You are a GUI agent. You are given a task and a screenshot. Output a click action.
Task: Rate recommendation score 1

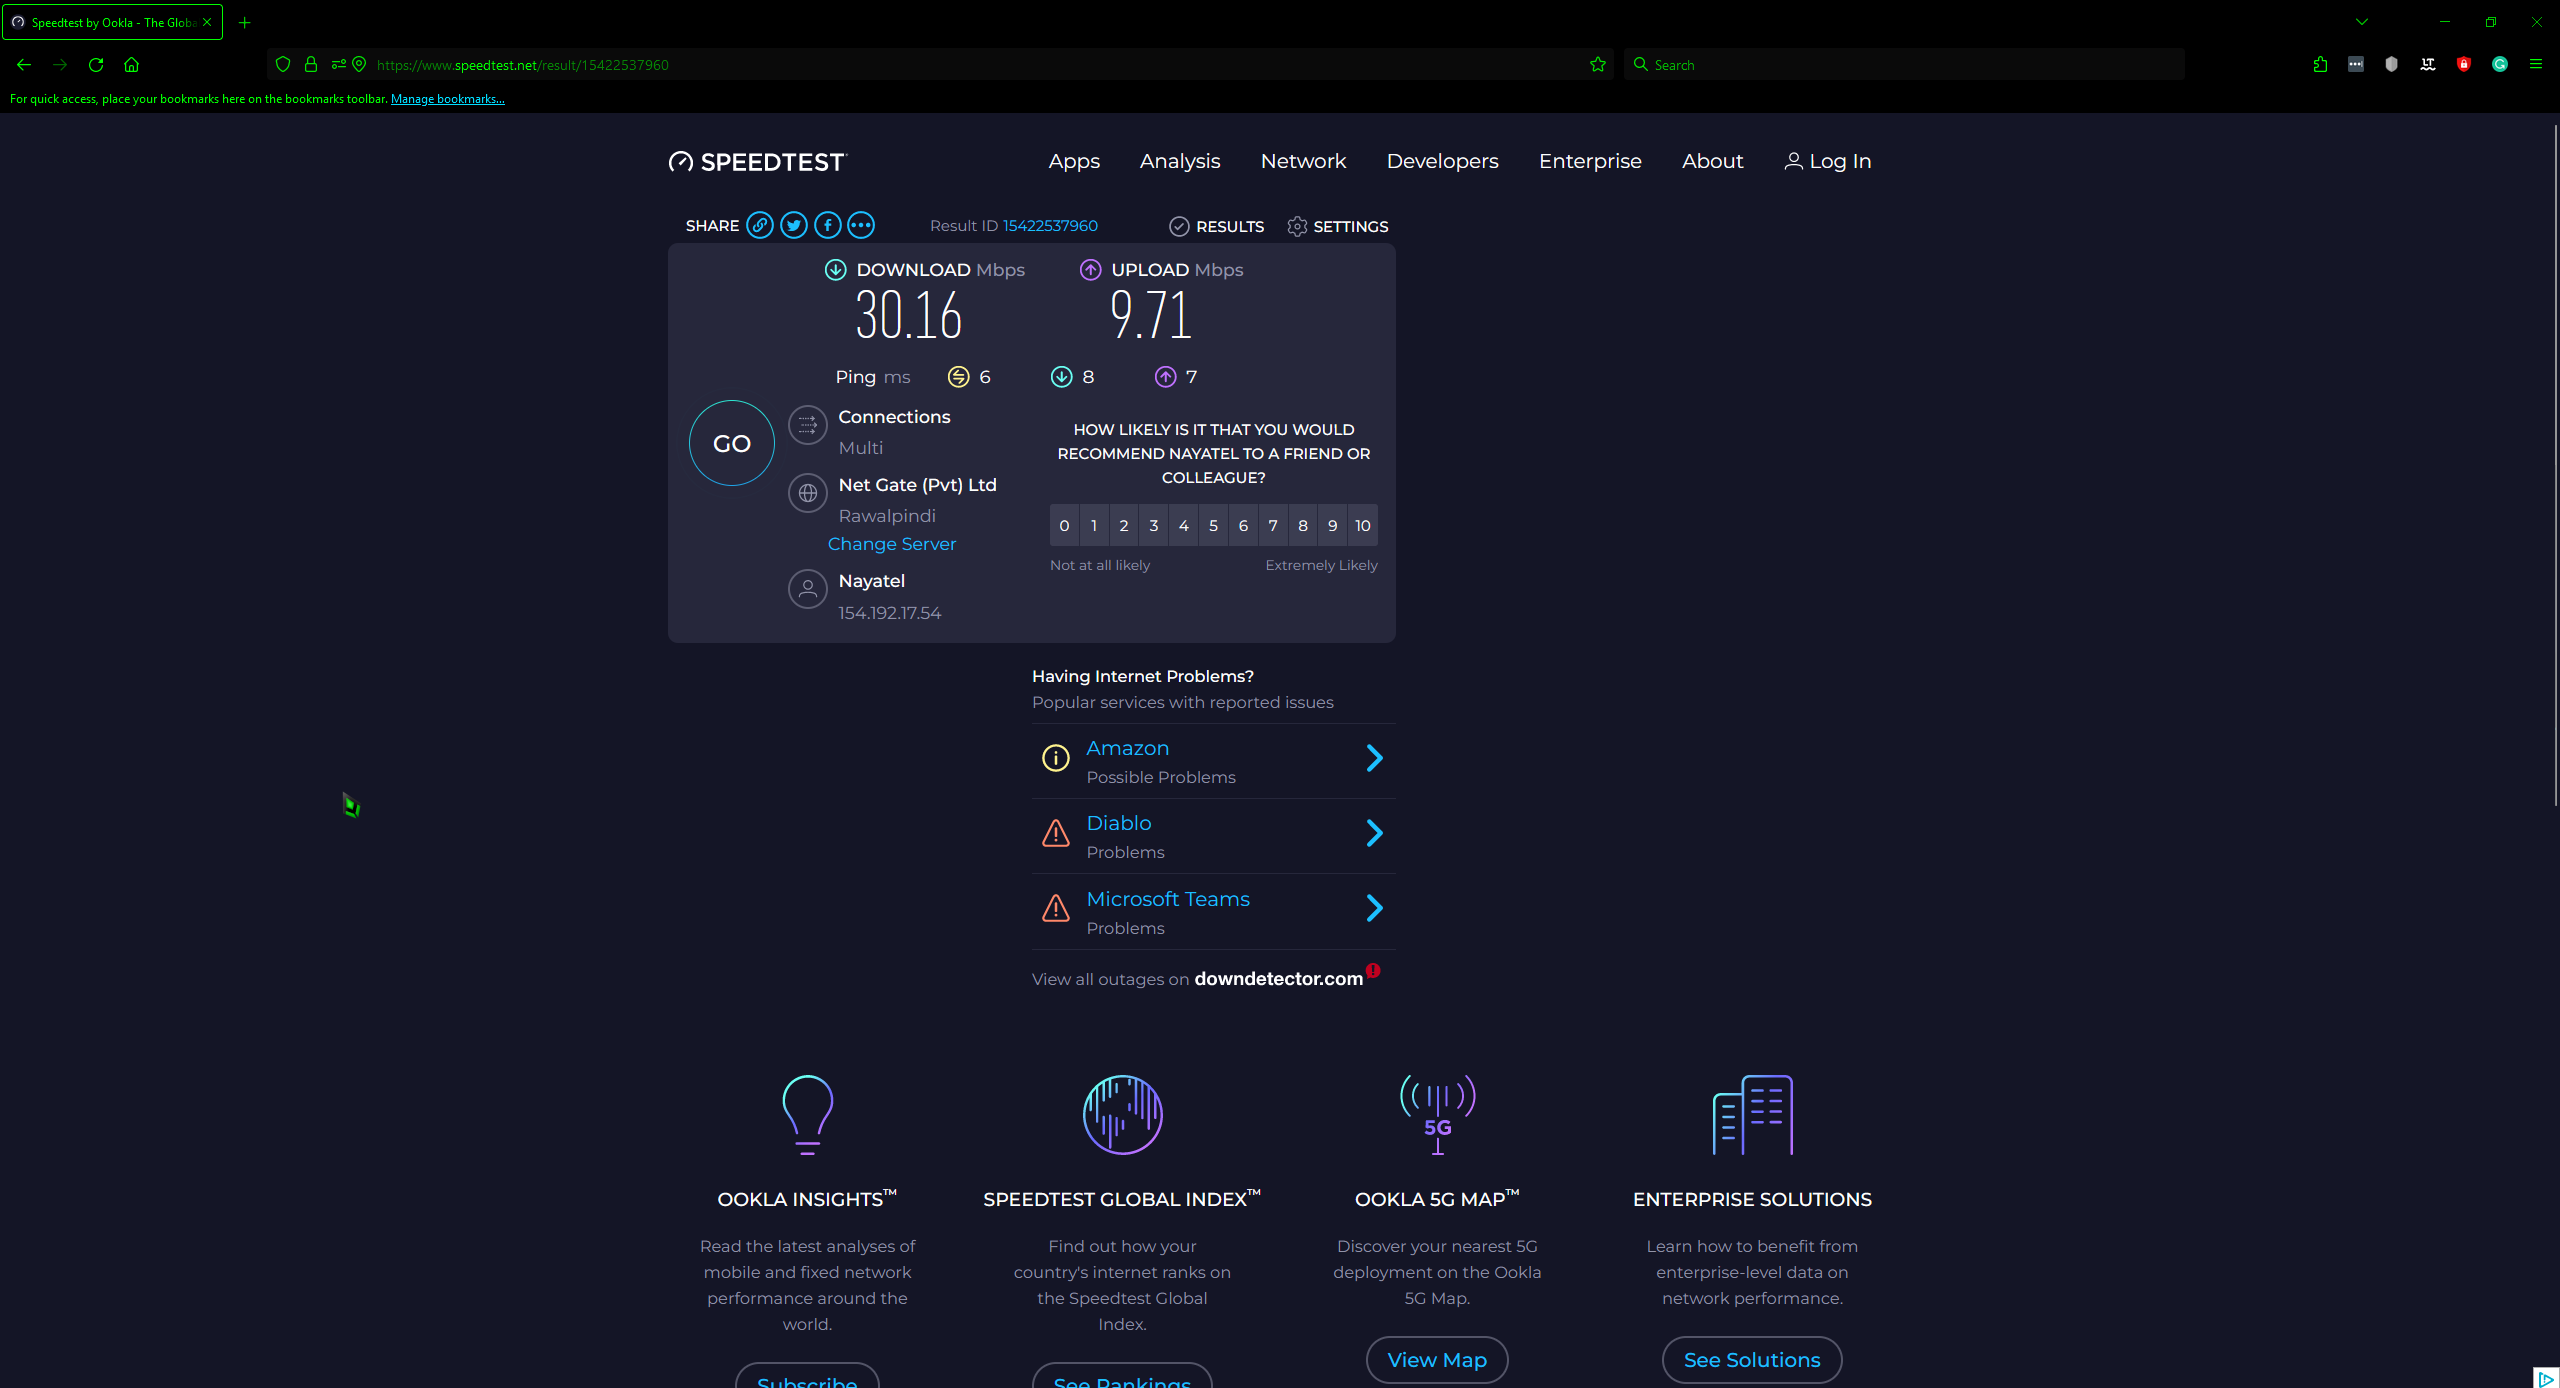[1094, 525]
